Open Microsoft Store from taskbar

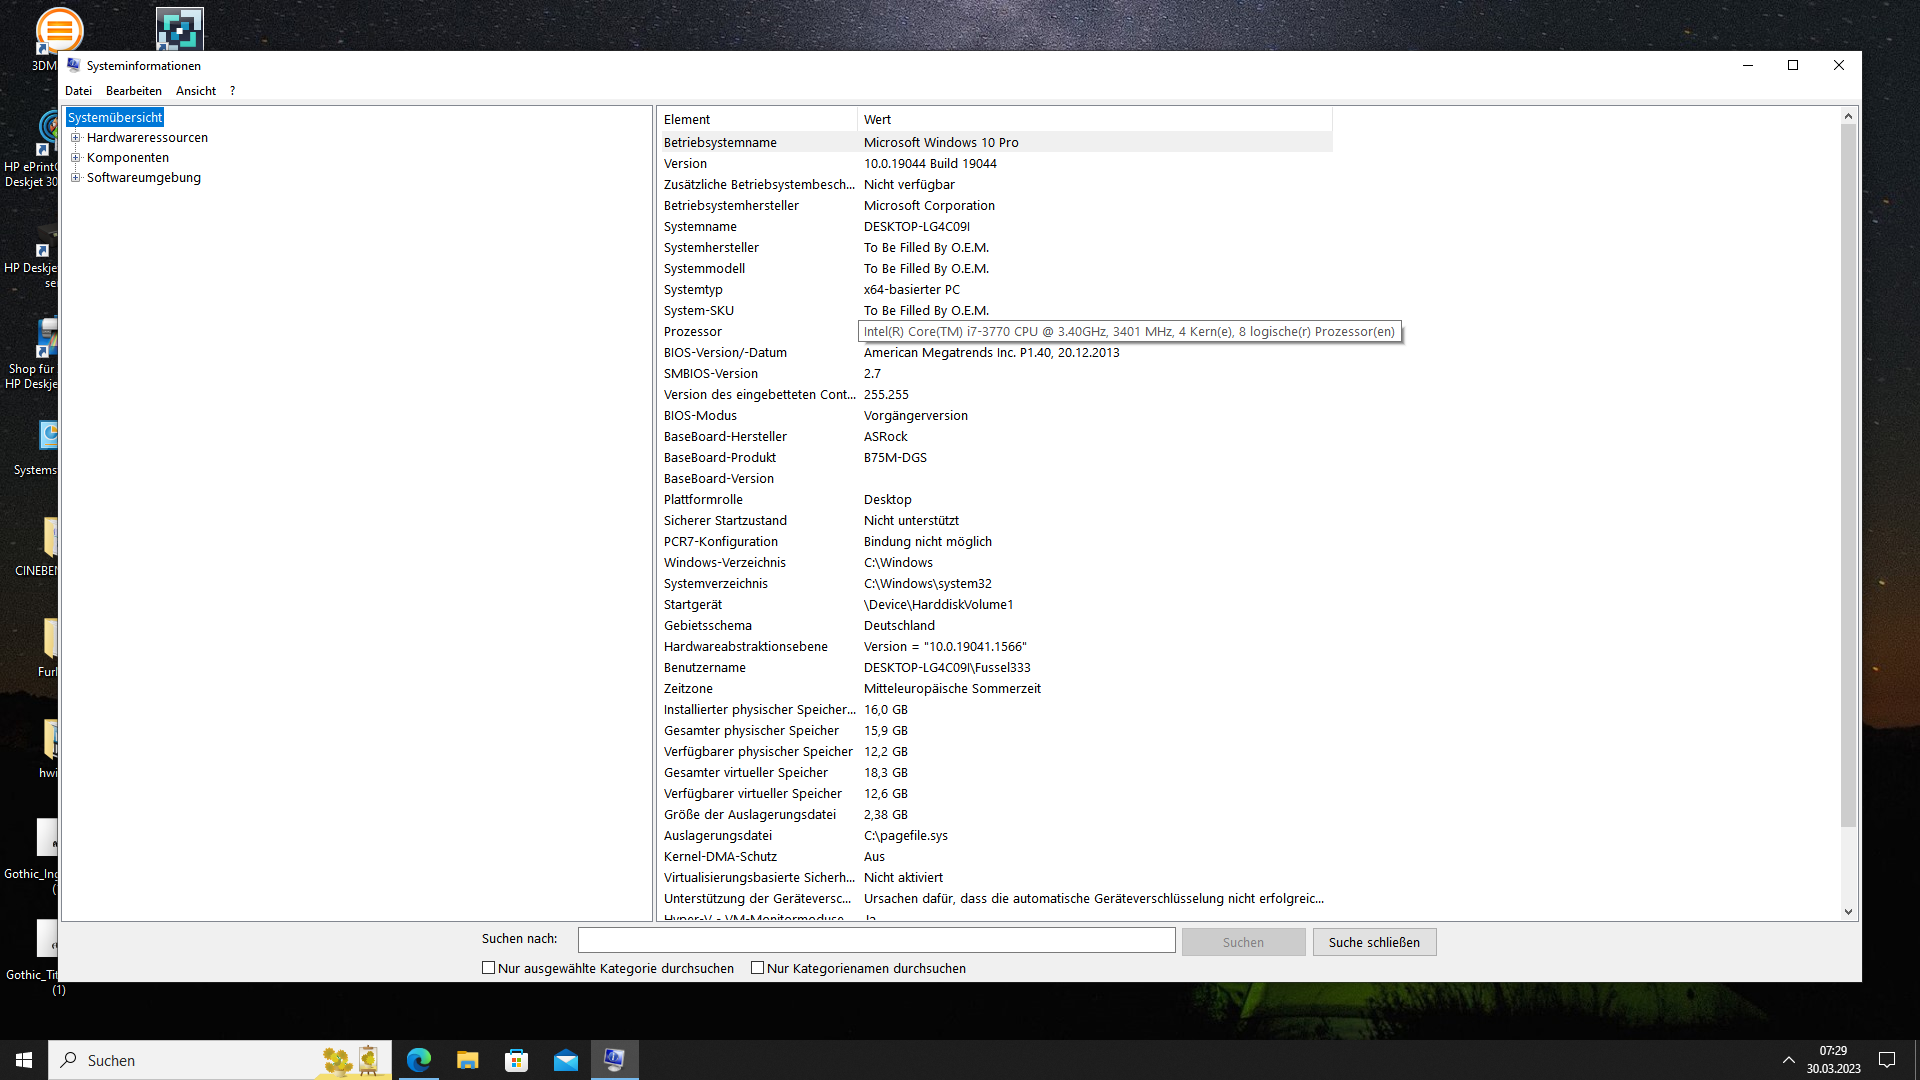click(517, 1060)
